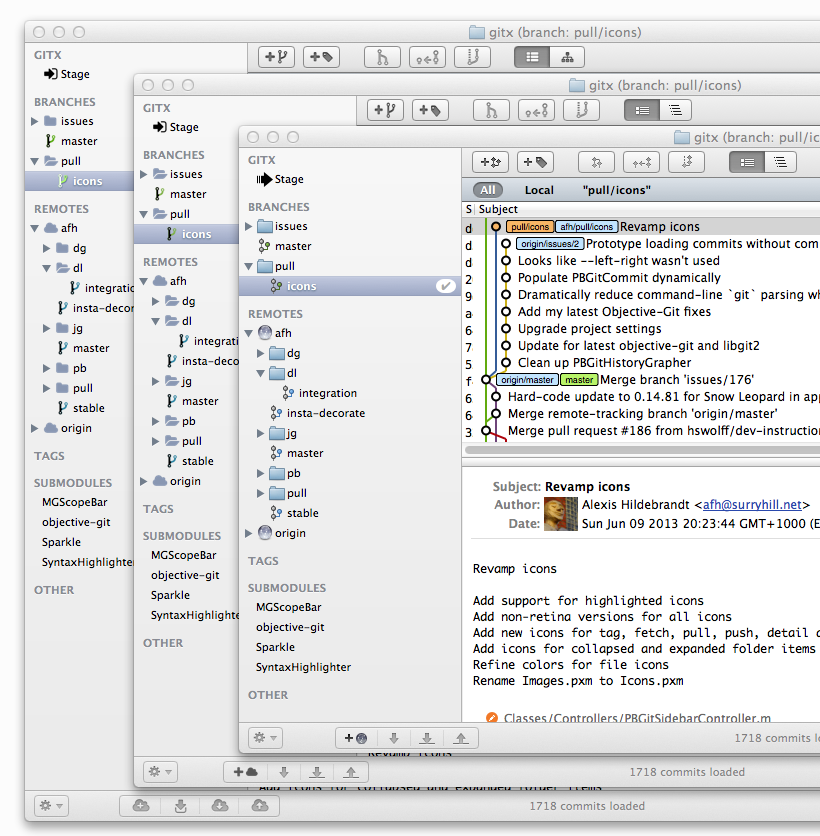Select list view toggle in middle window toolbar
The image size is (820, 836).
point(642,110)
